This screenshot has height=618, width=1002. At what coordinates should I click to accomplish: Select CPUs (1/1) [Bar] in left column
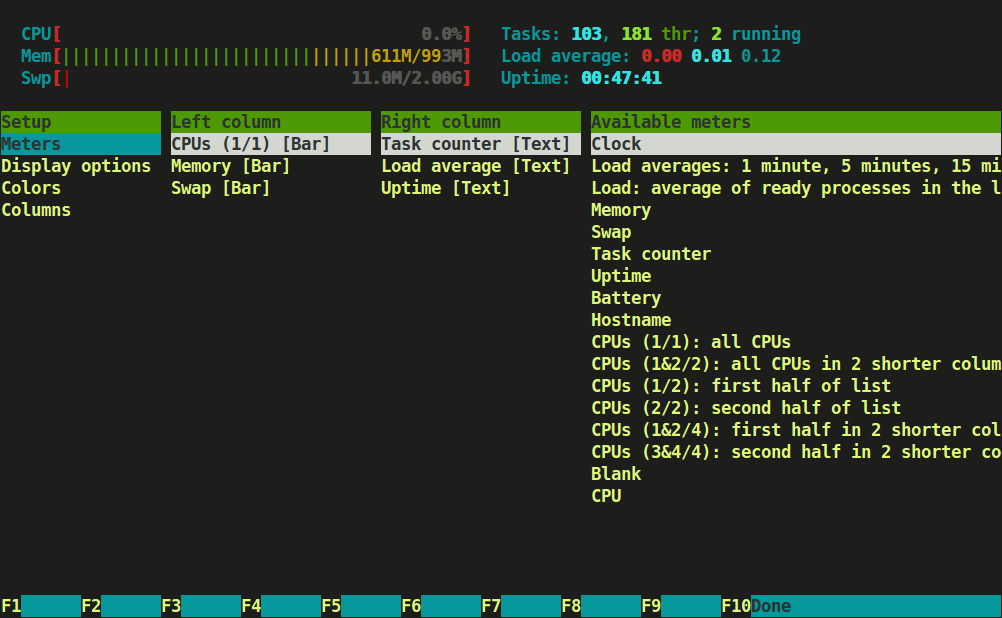[x=270, y=144]
